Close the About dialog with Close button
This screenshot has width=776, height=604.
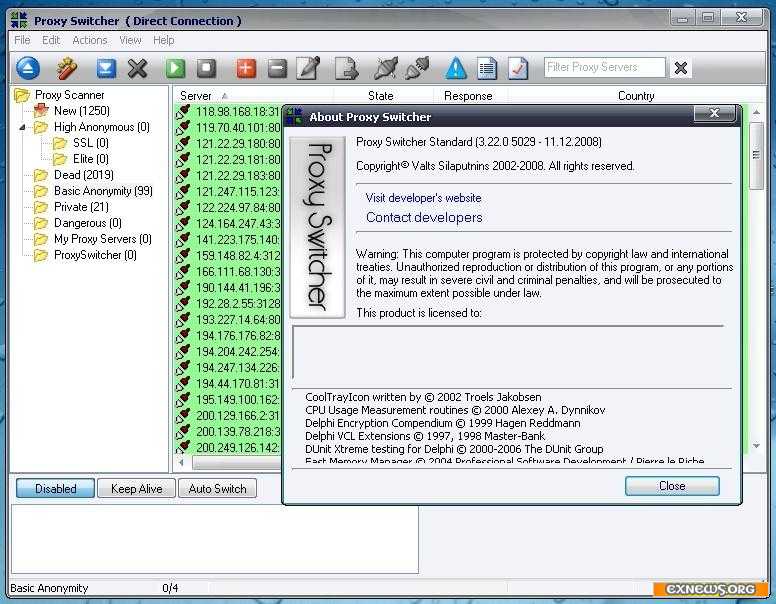point(672,486)
